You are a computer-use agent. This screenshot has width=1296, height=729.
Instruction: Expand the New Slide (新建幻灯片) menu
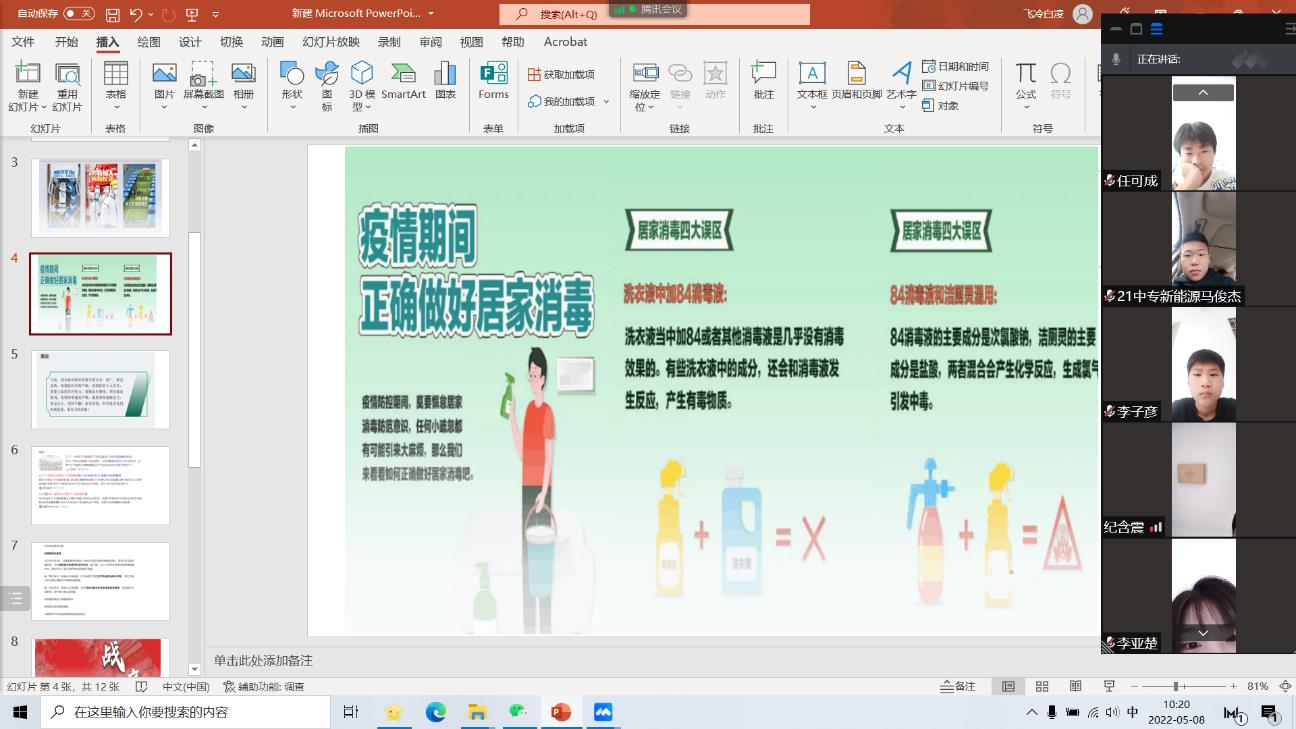click(x=27, y=101)
